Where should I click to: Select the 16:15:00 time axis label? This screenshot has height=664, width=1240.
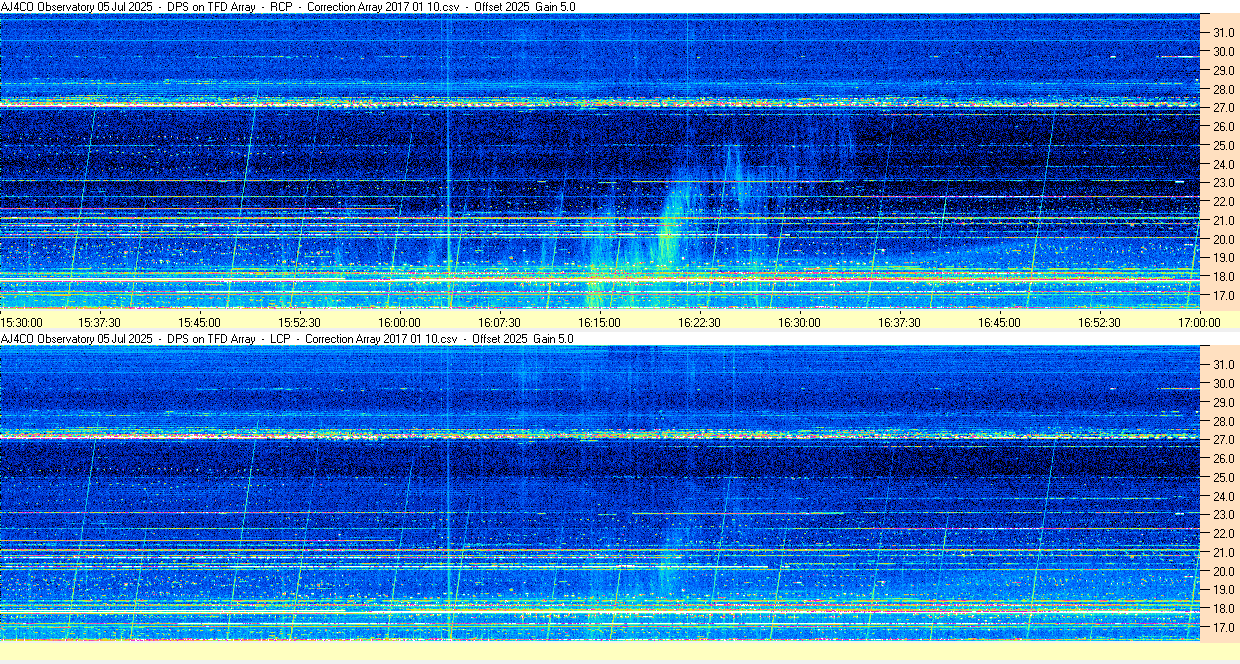pyautogui.click(x=600, y=322)
